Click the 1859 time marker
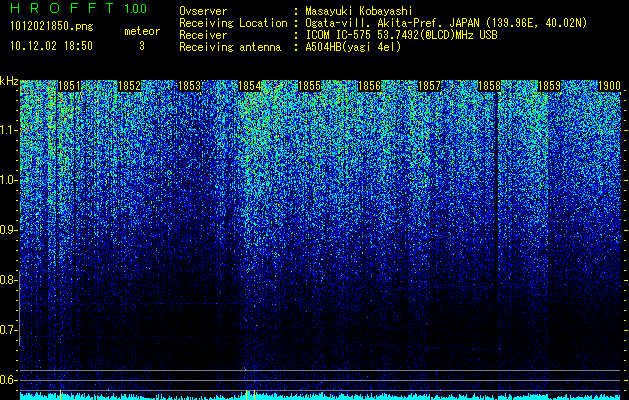 coord(550,86)
